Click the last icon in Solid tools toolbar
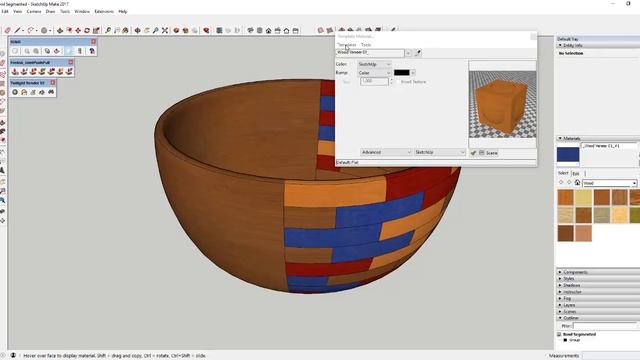The image size is (640, 360). coord(92,51)
